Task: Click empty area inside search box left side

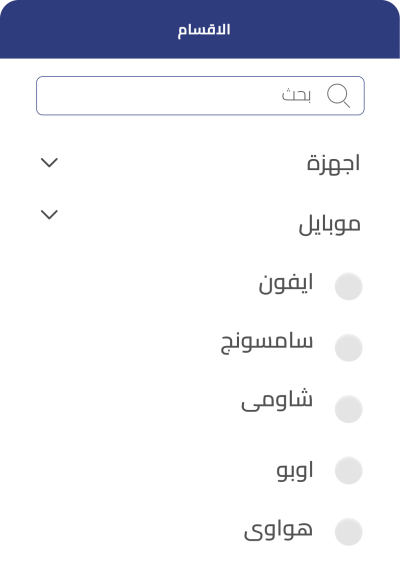Action: pos(148,96)
